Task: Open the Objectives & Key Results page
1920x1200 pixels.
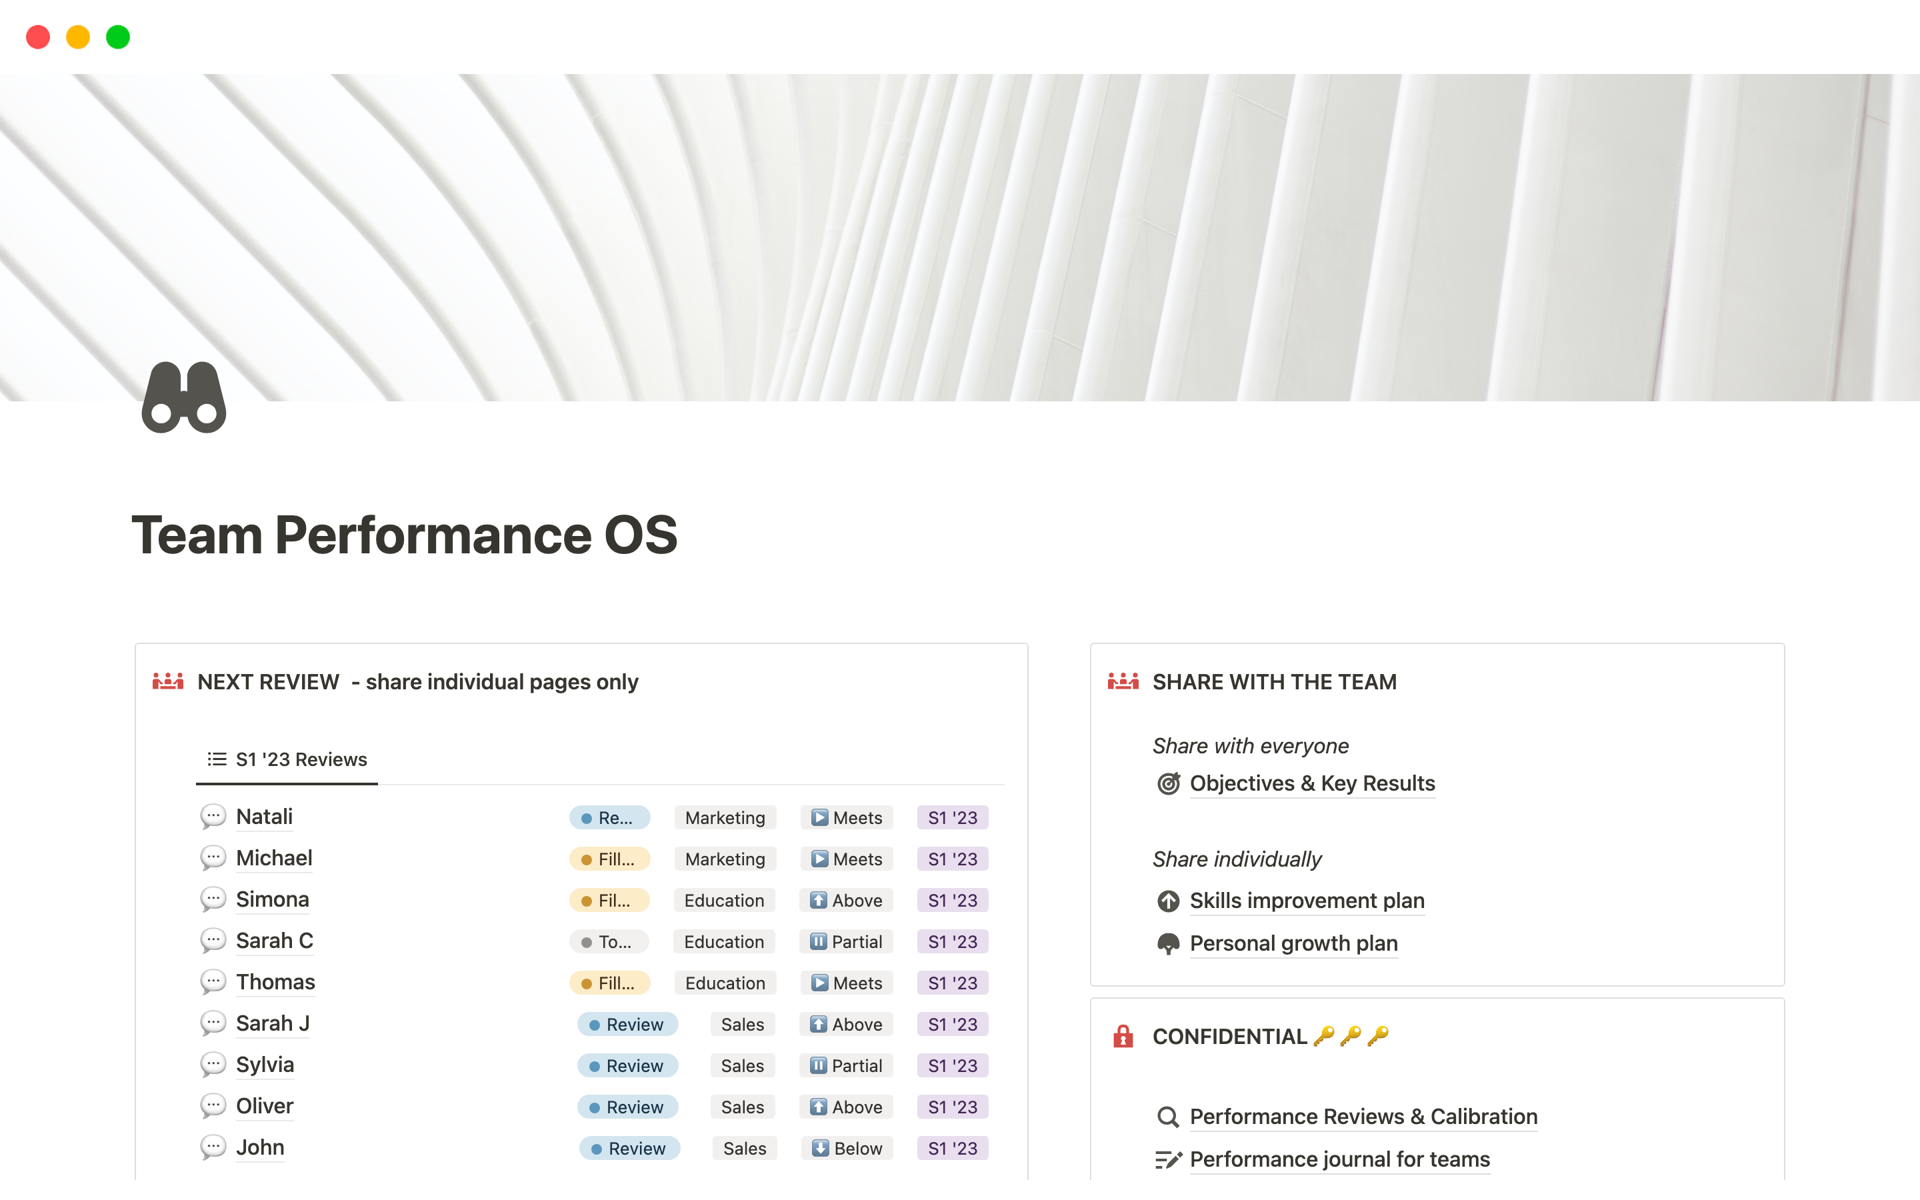Action: [x=1312, y=784]
